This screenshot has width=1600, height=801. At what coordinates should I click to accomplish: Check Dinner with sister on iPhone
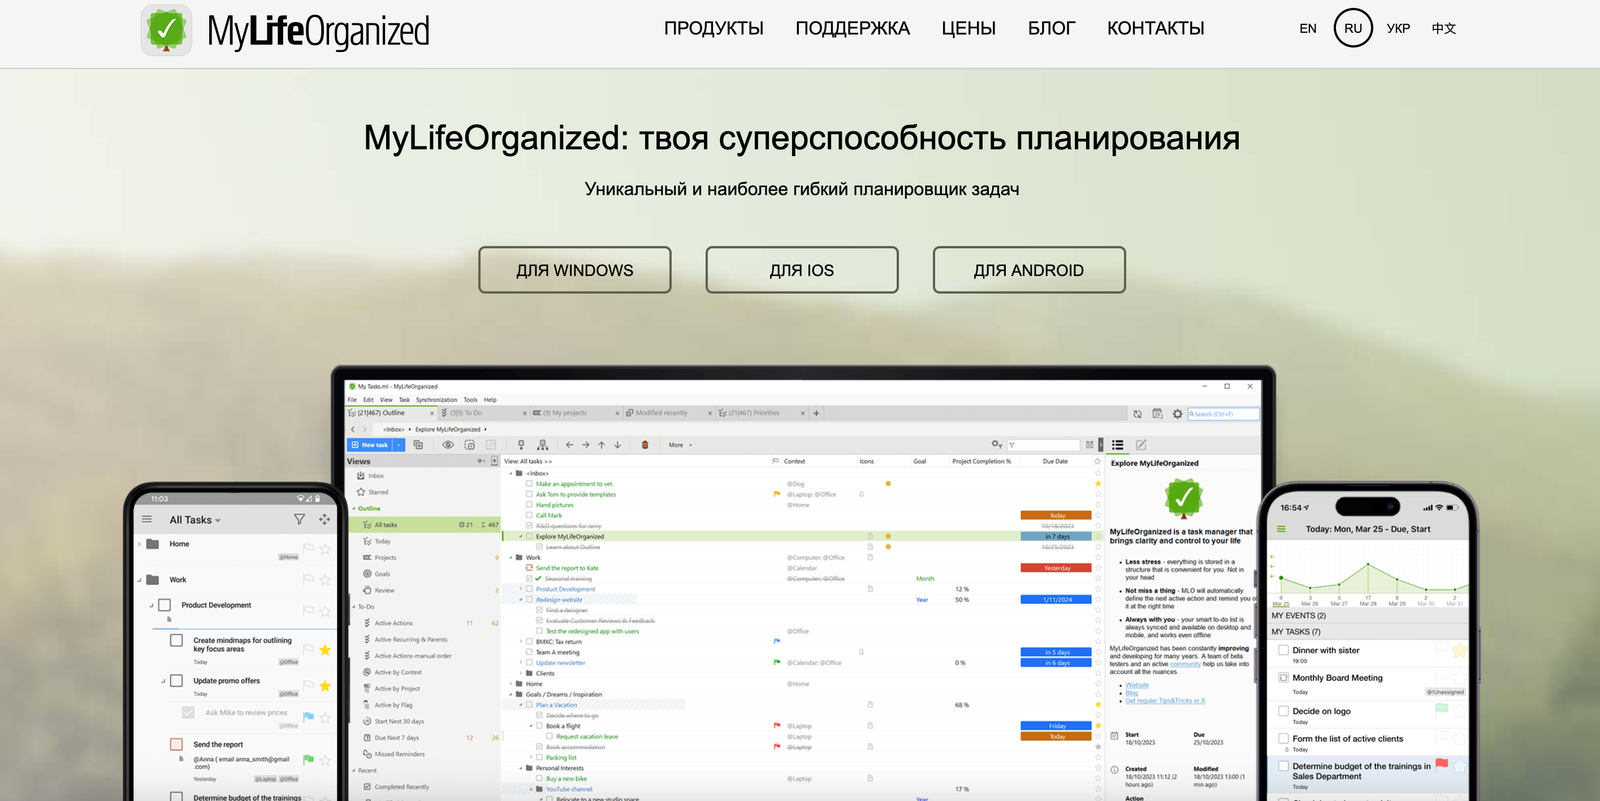1283,650
